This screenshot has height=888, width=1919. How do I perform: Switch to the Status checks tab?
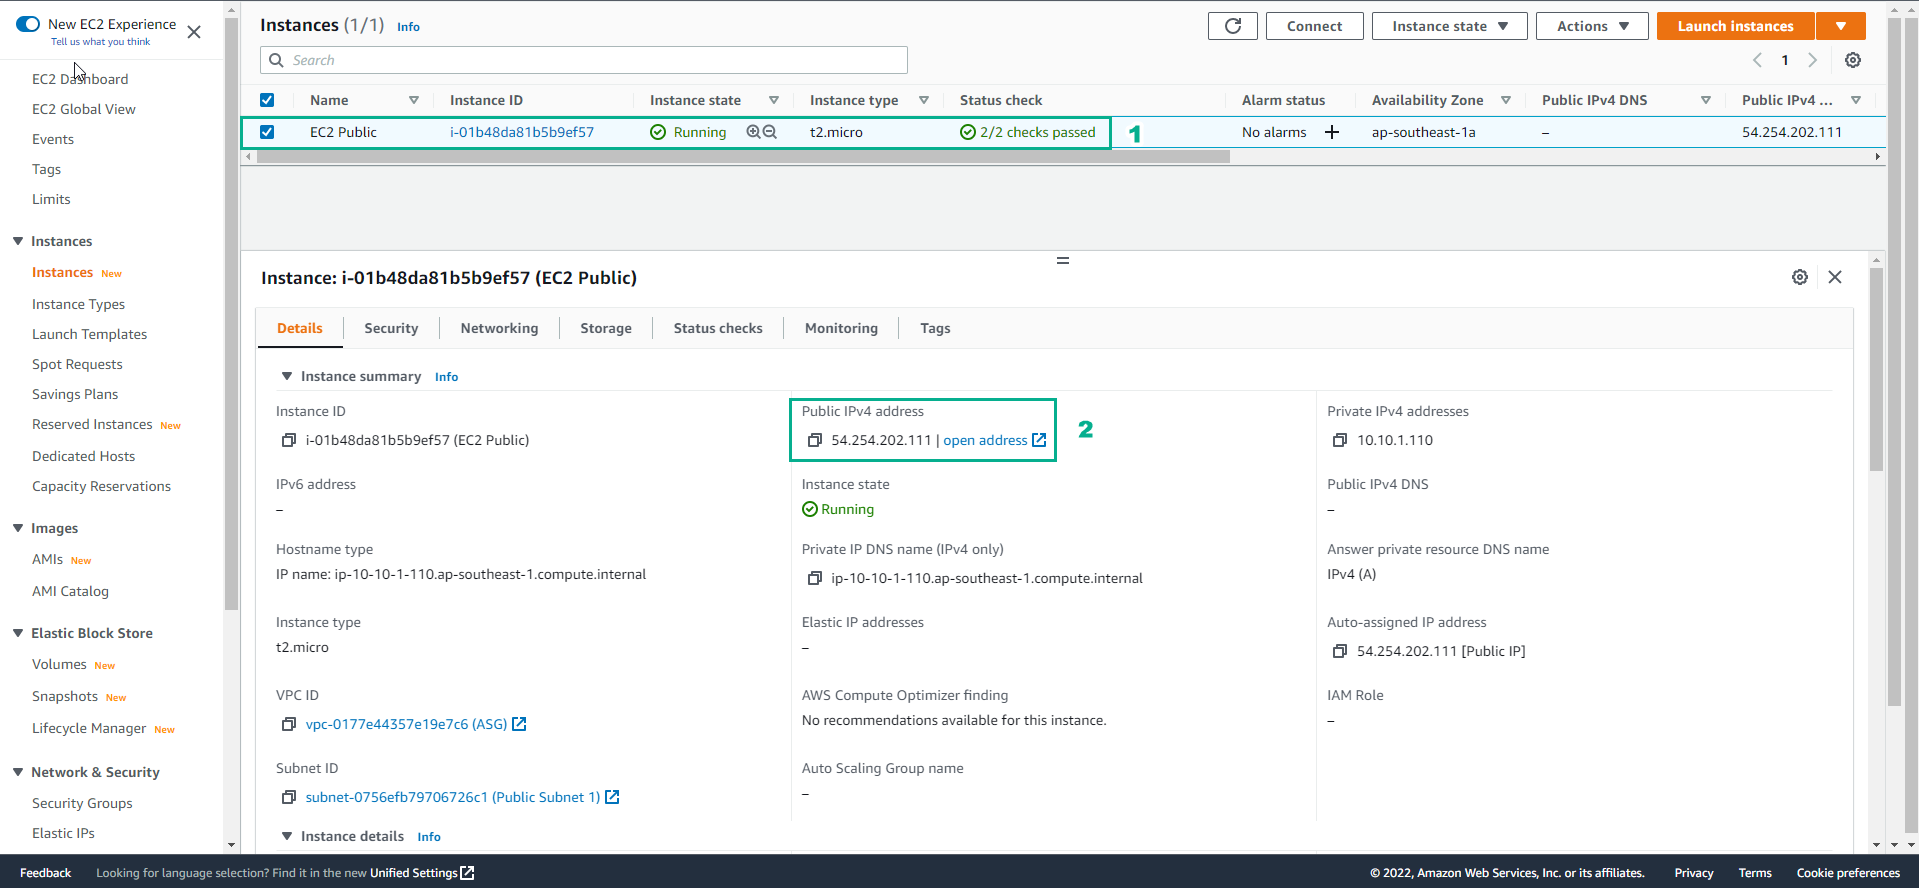point(718,328)
